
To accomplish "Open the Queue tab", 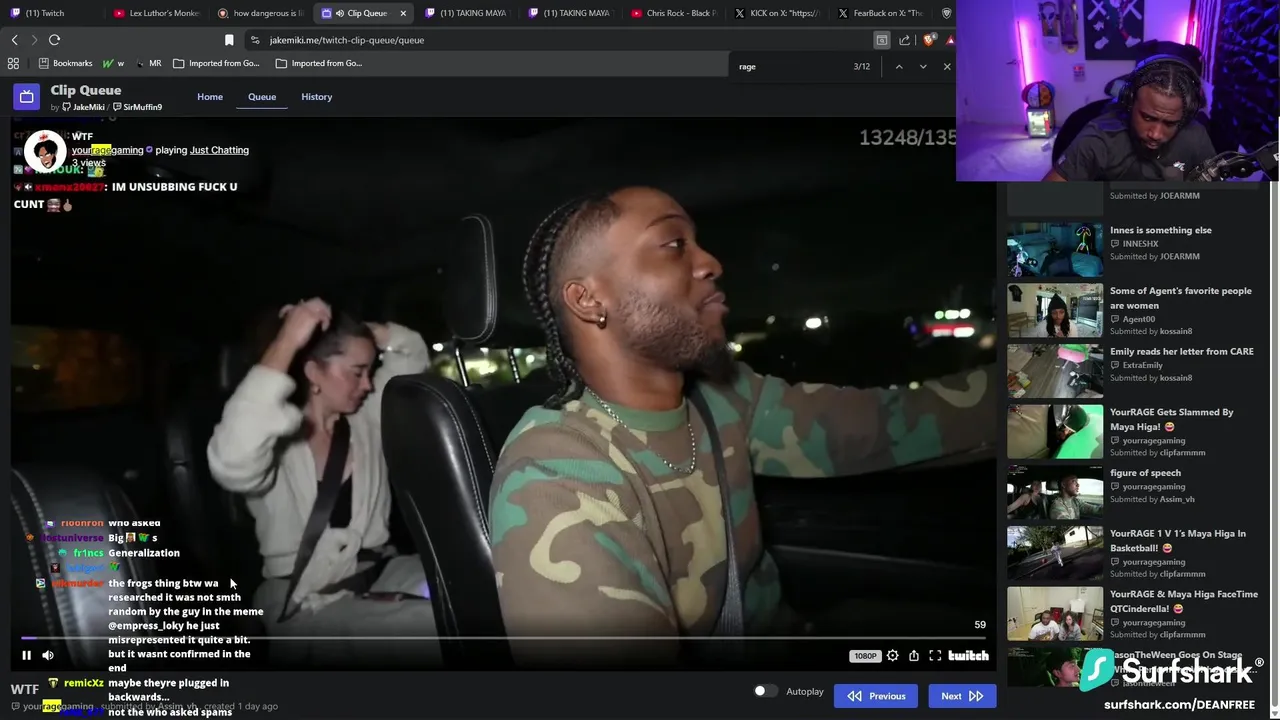I will [x=262, y=97].
